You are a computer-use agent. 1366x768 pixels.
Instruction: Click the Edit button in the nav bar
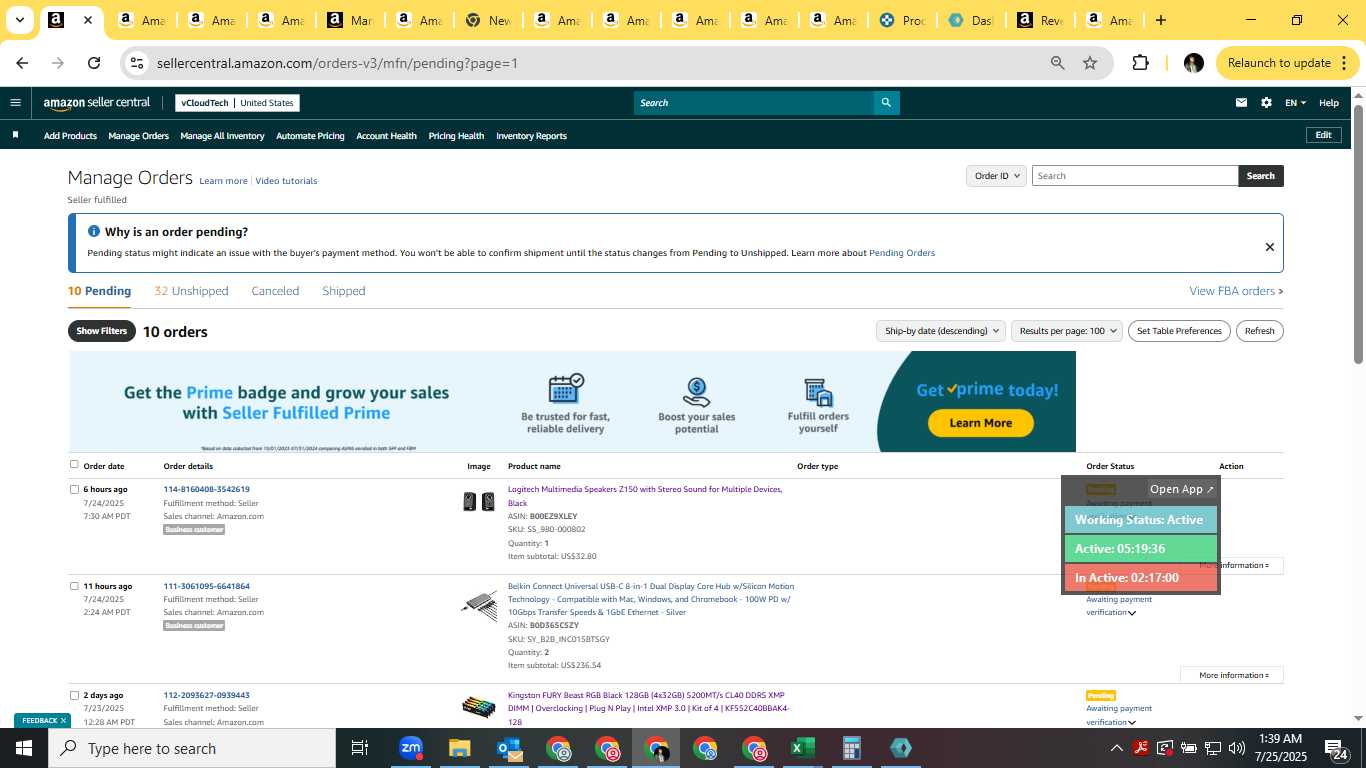point(1323,135)
